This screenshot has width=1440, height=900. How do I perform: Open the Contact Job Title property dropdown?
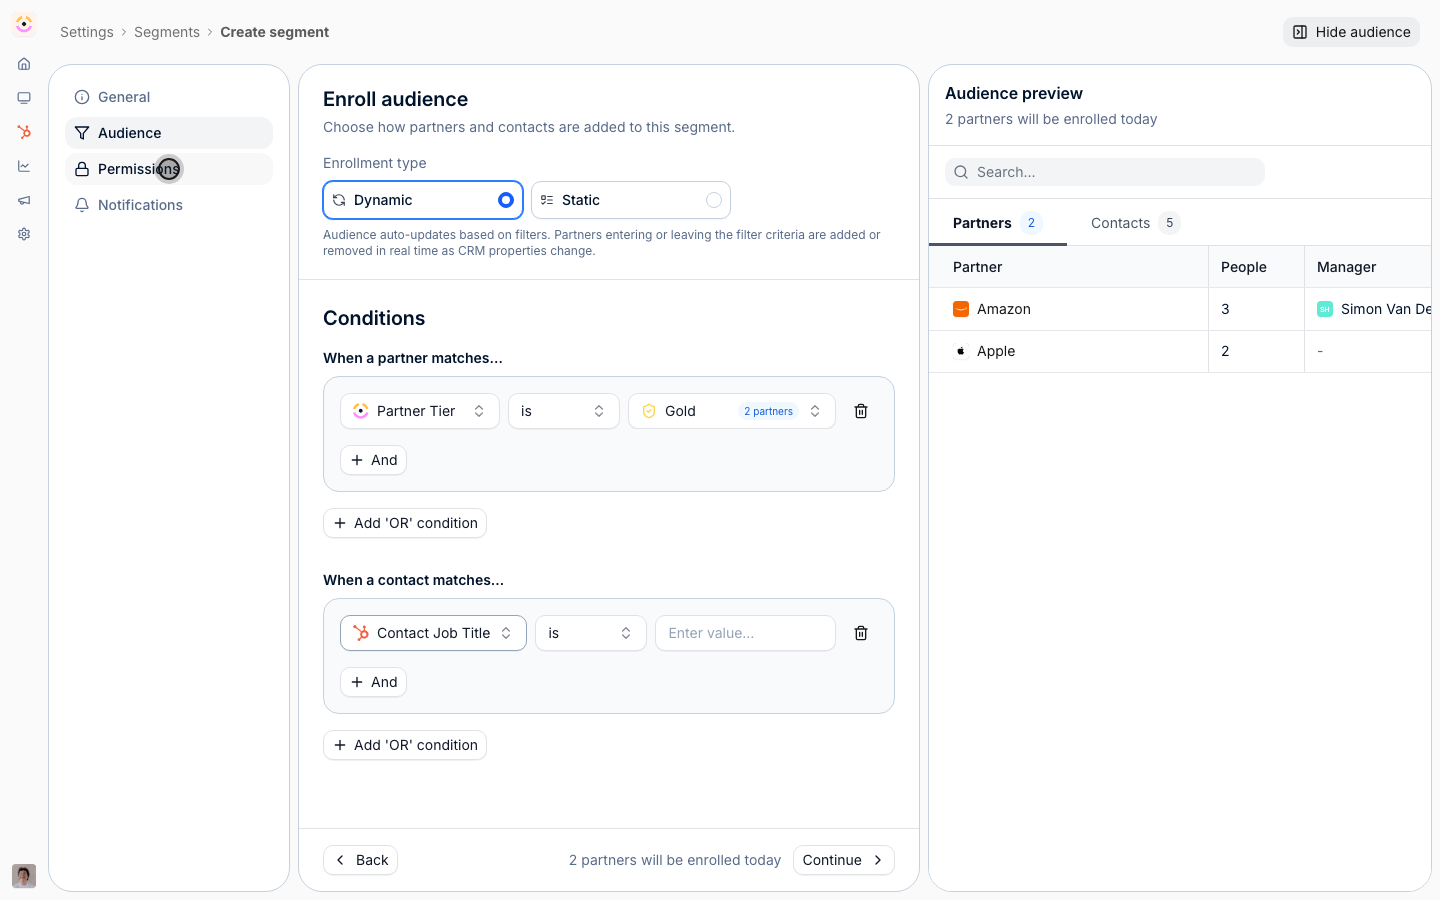[x=433, y=633]
